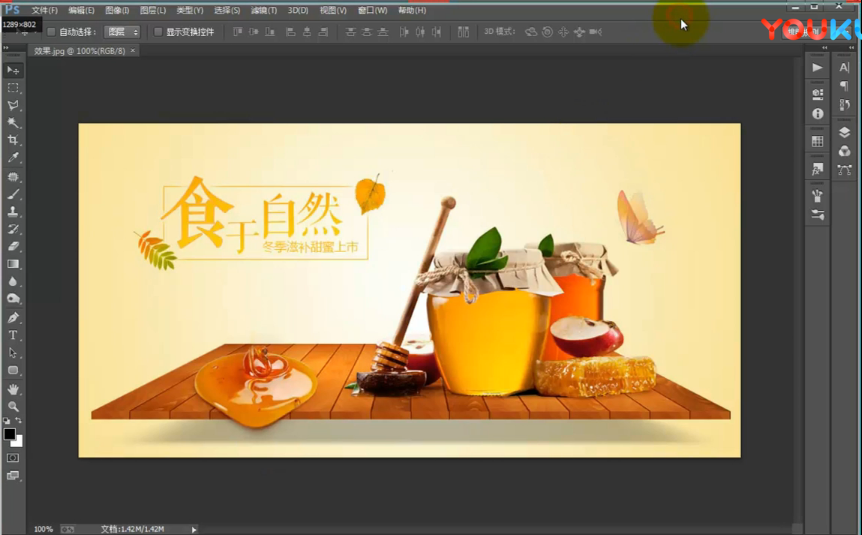Open the Character panel icon
The width and height of the screenshot is (862, 535).
(844, 68)
